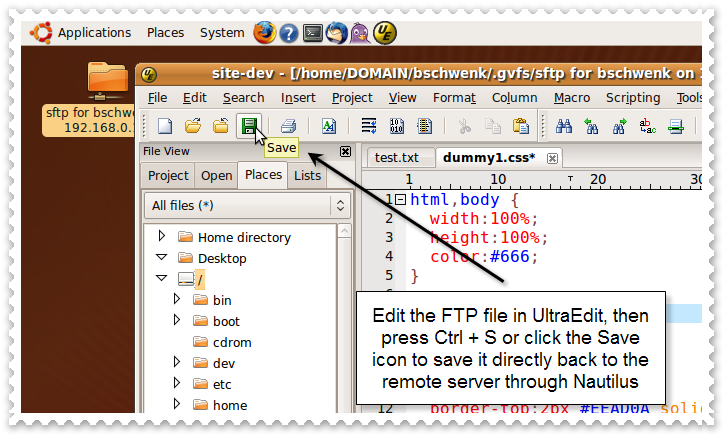Click the UltraEdit window title icon
723x434 pixels.
click(148, 74)
